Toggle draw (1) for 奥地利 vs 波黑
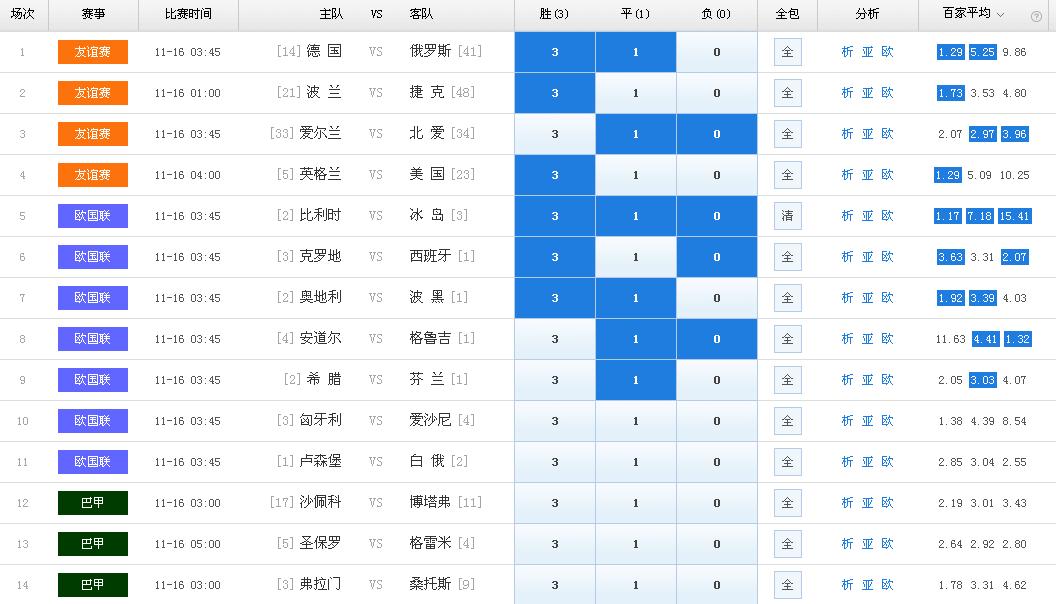The image size is (1056, 604). pos(636,298)
